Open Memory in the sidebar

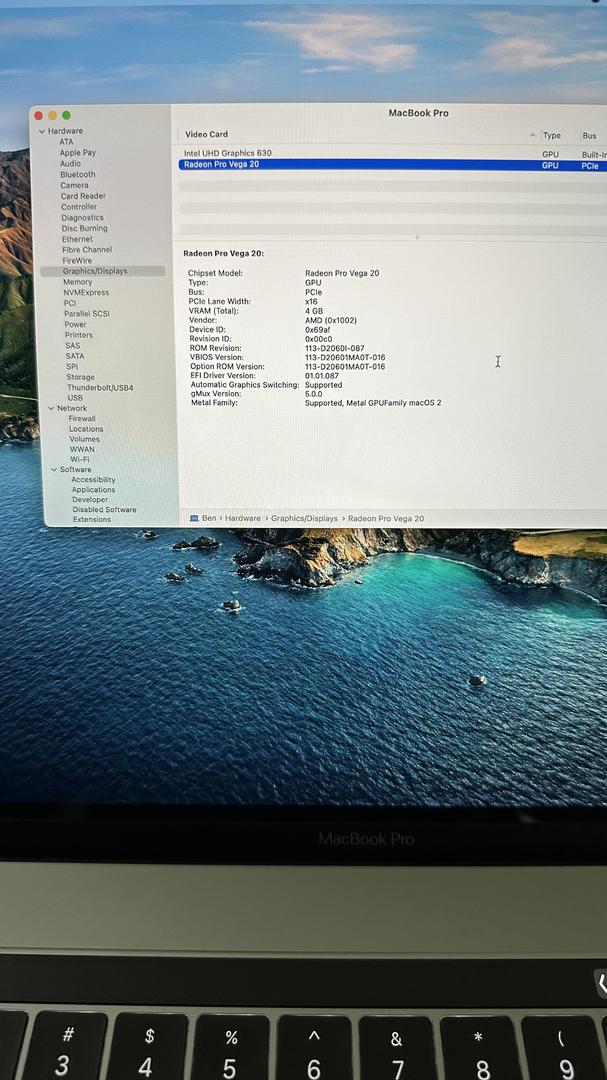coord(78,282)
